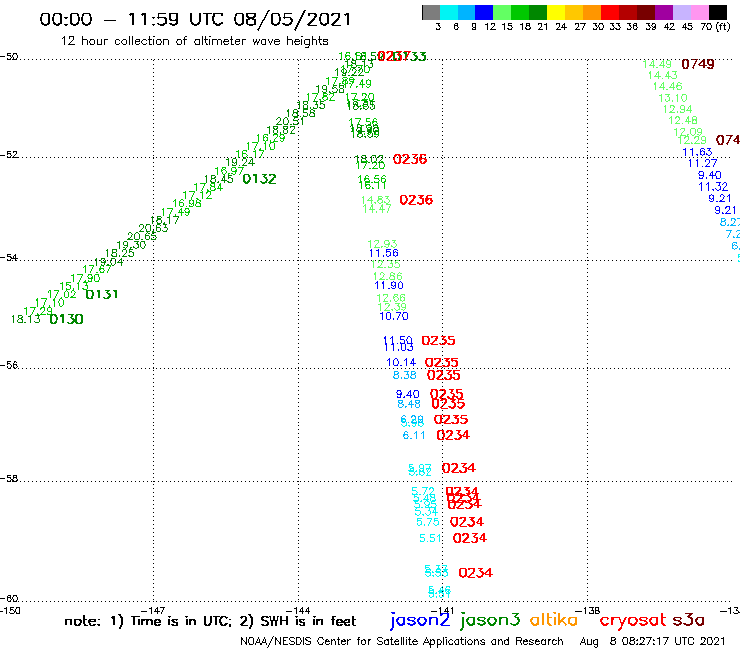740x650 pixels.
Task: Select the s3a legend label
Action: pyautogui.click(x=688, y=620)
